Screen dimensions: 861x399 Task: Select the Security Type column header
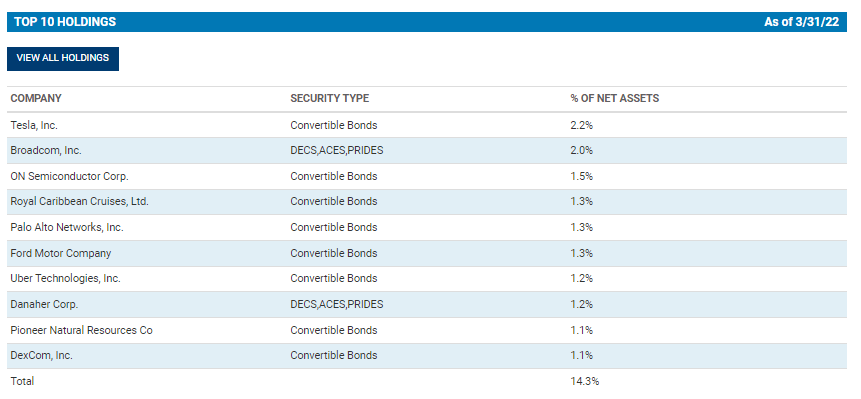click(x=329, y=98)
